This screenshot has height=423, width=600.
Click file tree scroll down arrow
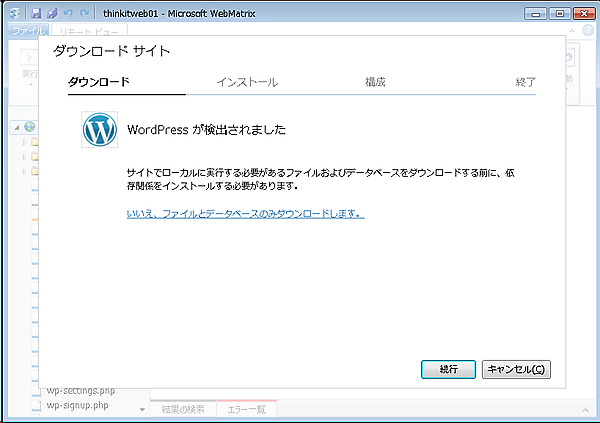click(142, 410)
